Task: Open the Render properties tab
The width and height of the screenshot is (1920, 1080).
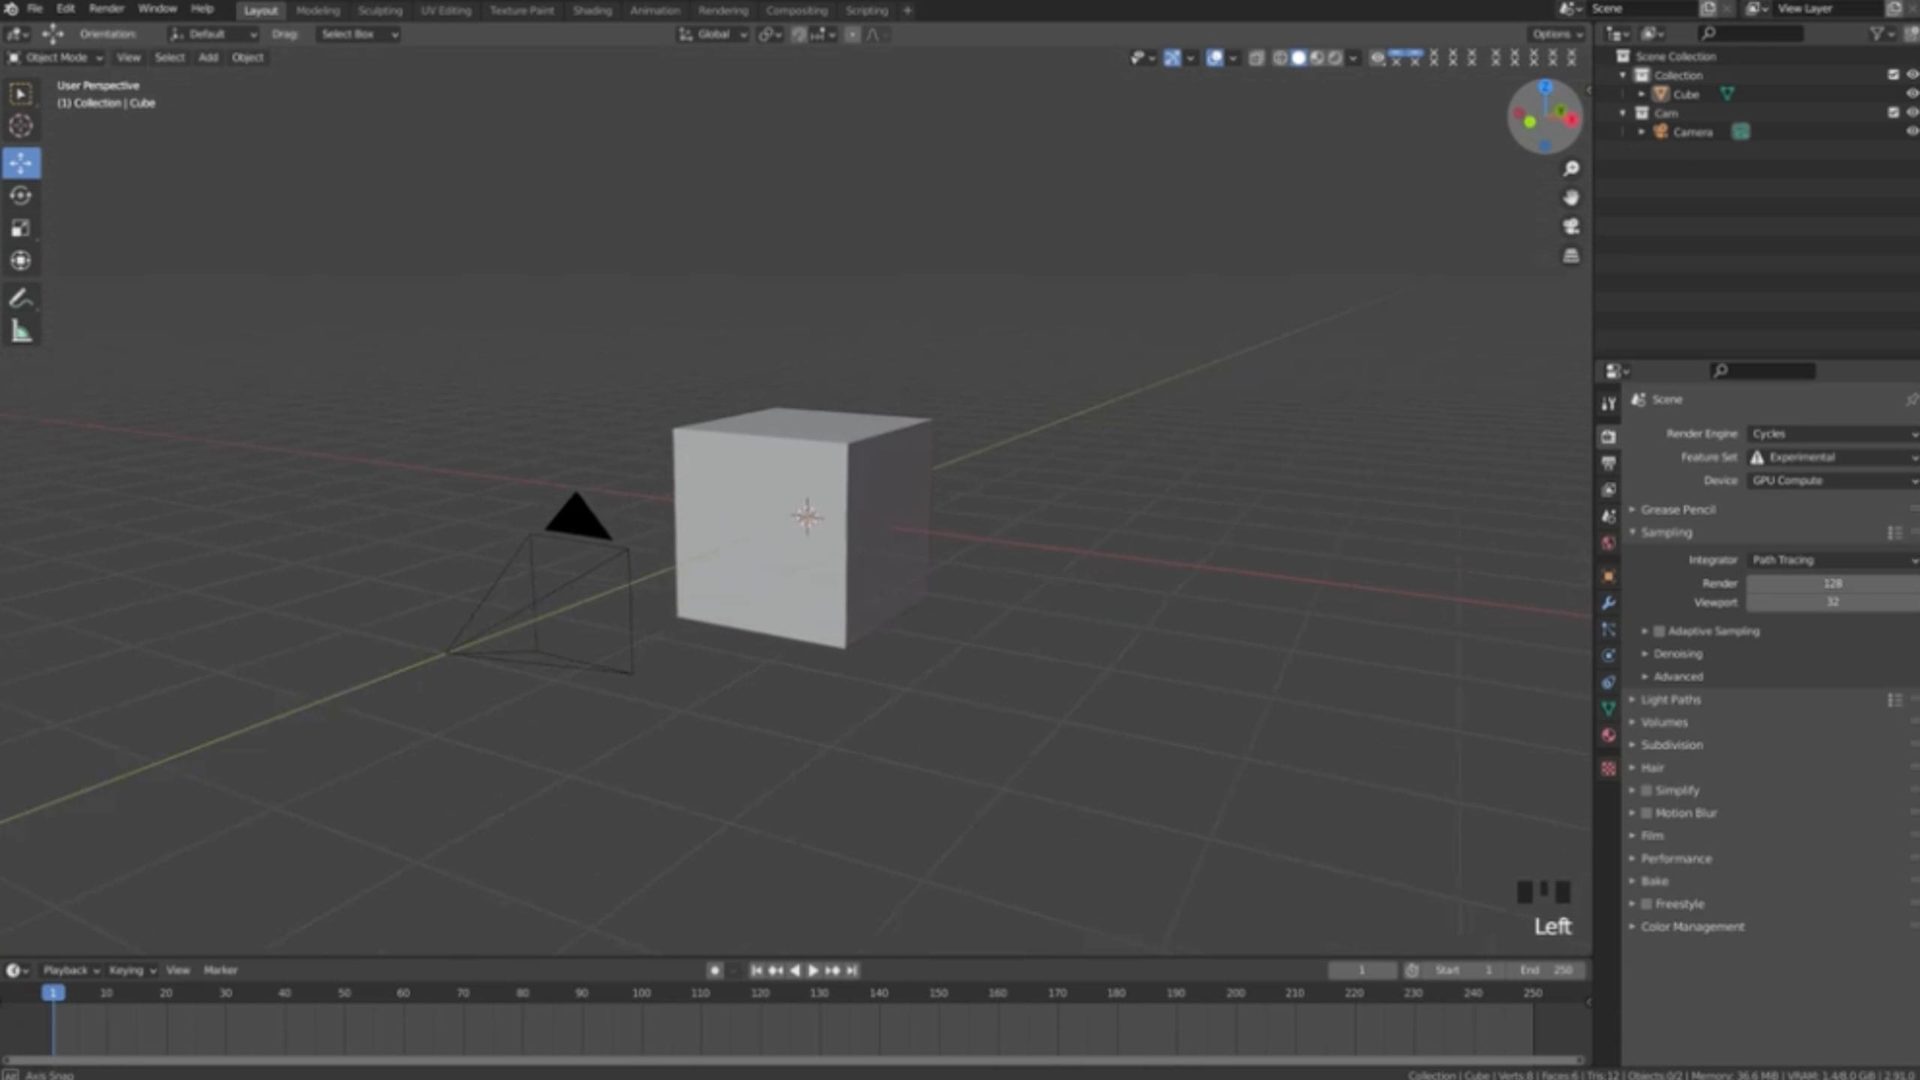Action: [1609, 437]
